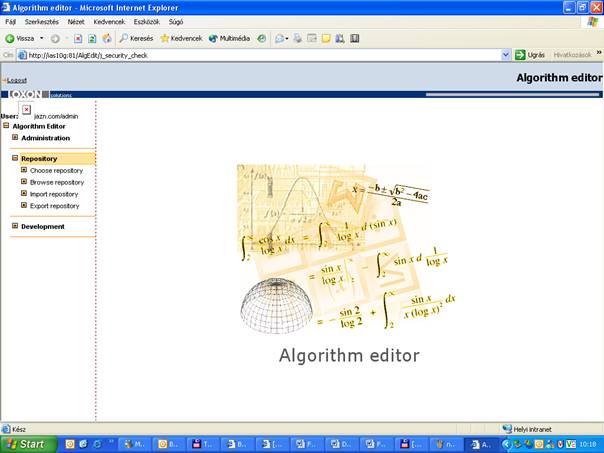Image resolution: width=604 pixels, height=453 pixels.
Task: Click the system tray clock 10:18
Action: 588,445
